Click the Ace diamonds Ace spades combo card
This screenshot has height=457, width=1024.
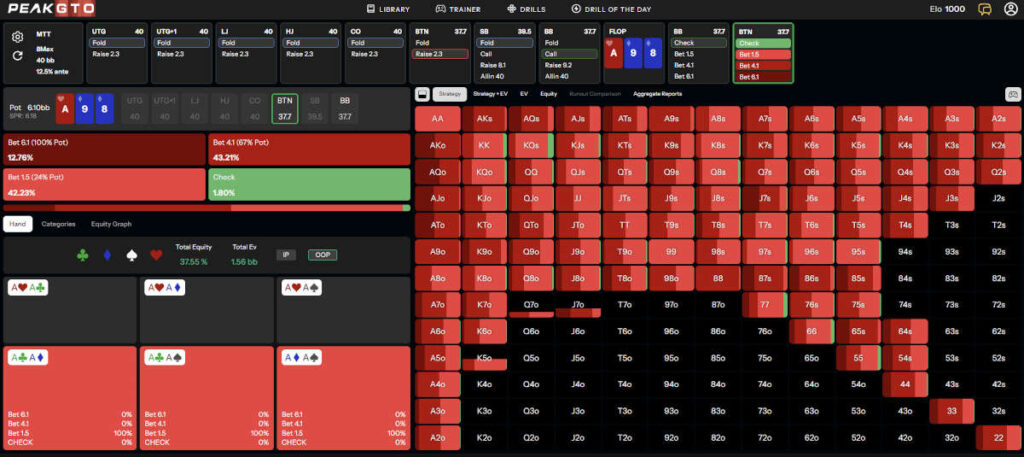point(343,398)
